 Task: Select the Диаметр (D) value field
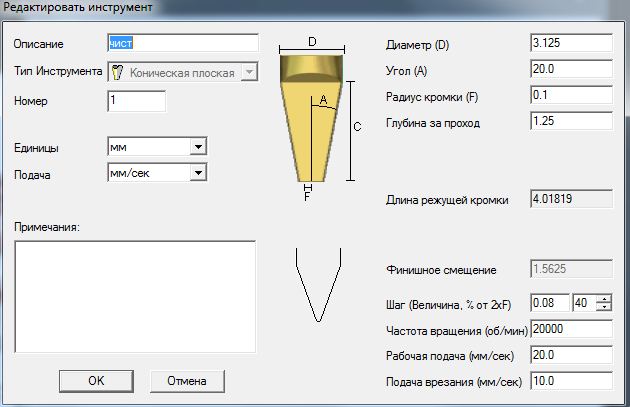click(x=571, y=44)
